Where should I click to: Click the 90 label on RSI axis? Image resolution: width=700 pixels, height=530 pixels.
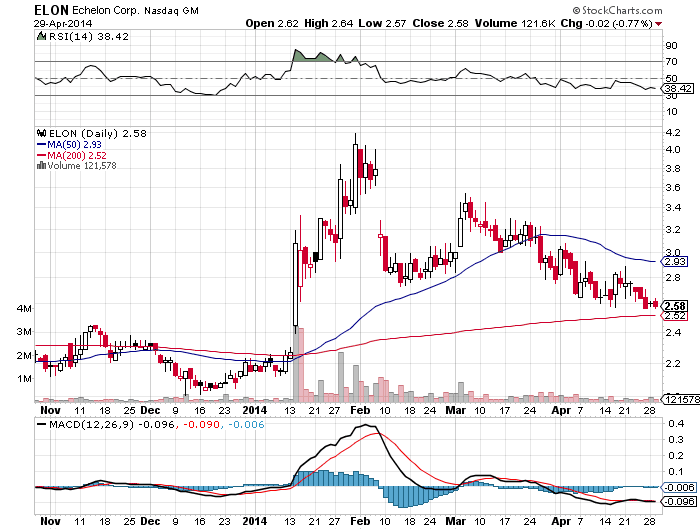[671, 46]
